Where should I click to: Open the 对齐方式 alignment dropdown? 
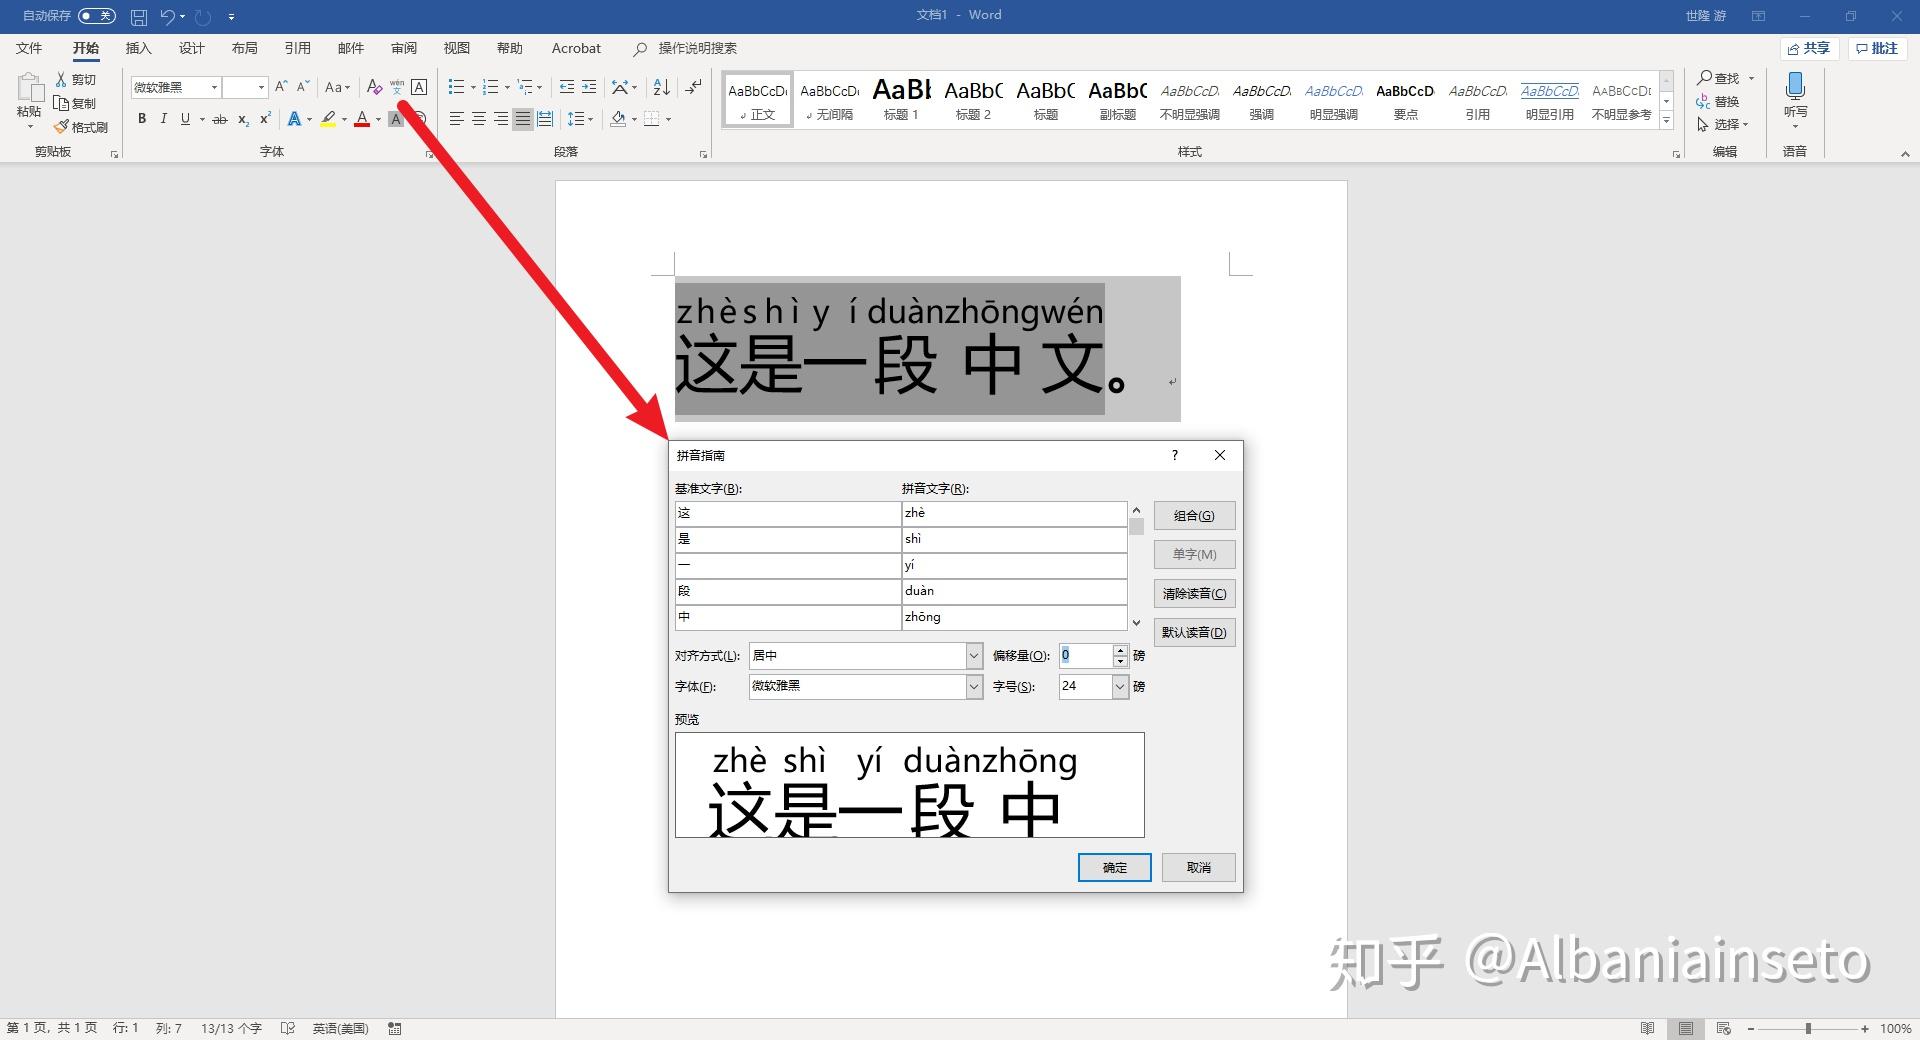(x=974, y=656)
